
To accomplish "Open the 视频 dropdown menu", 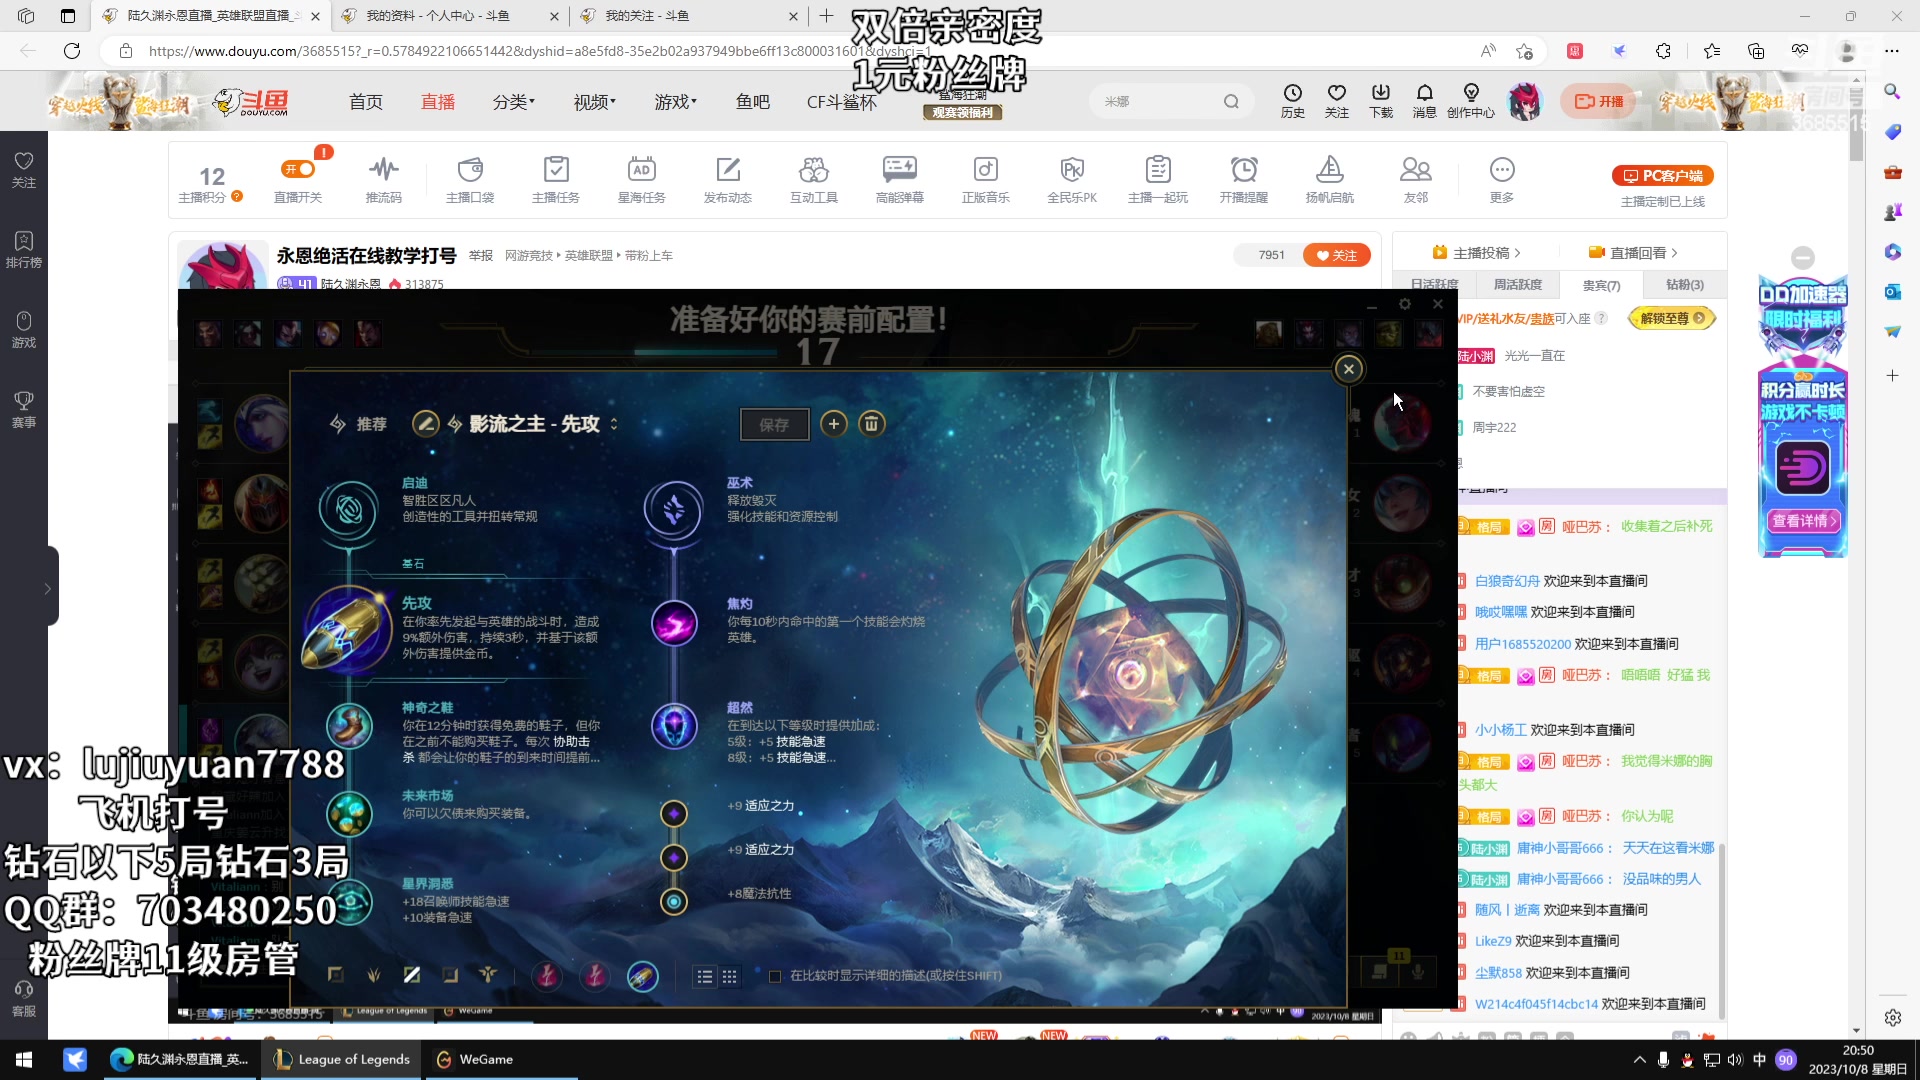I will 595,102.
